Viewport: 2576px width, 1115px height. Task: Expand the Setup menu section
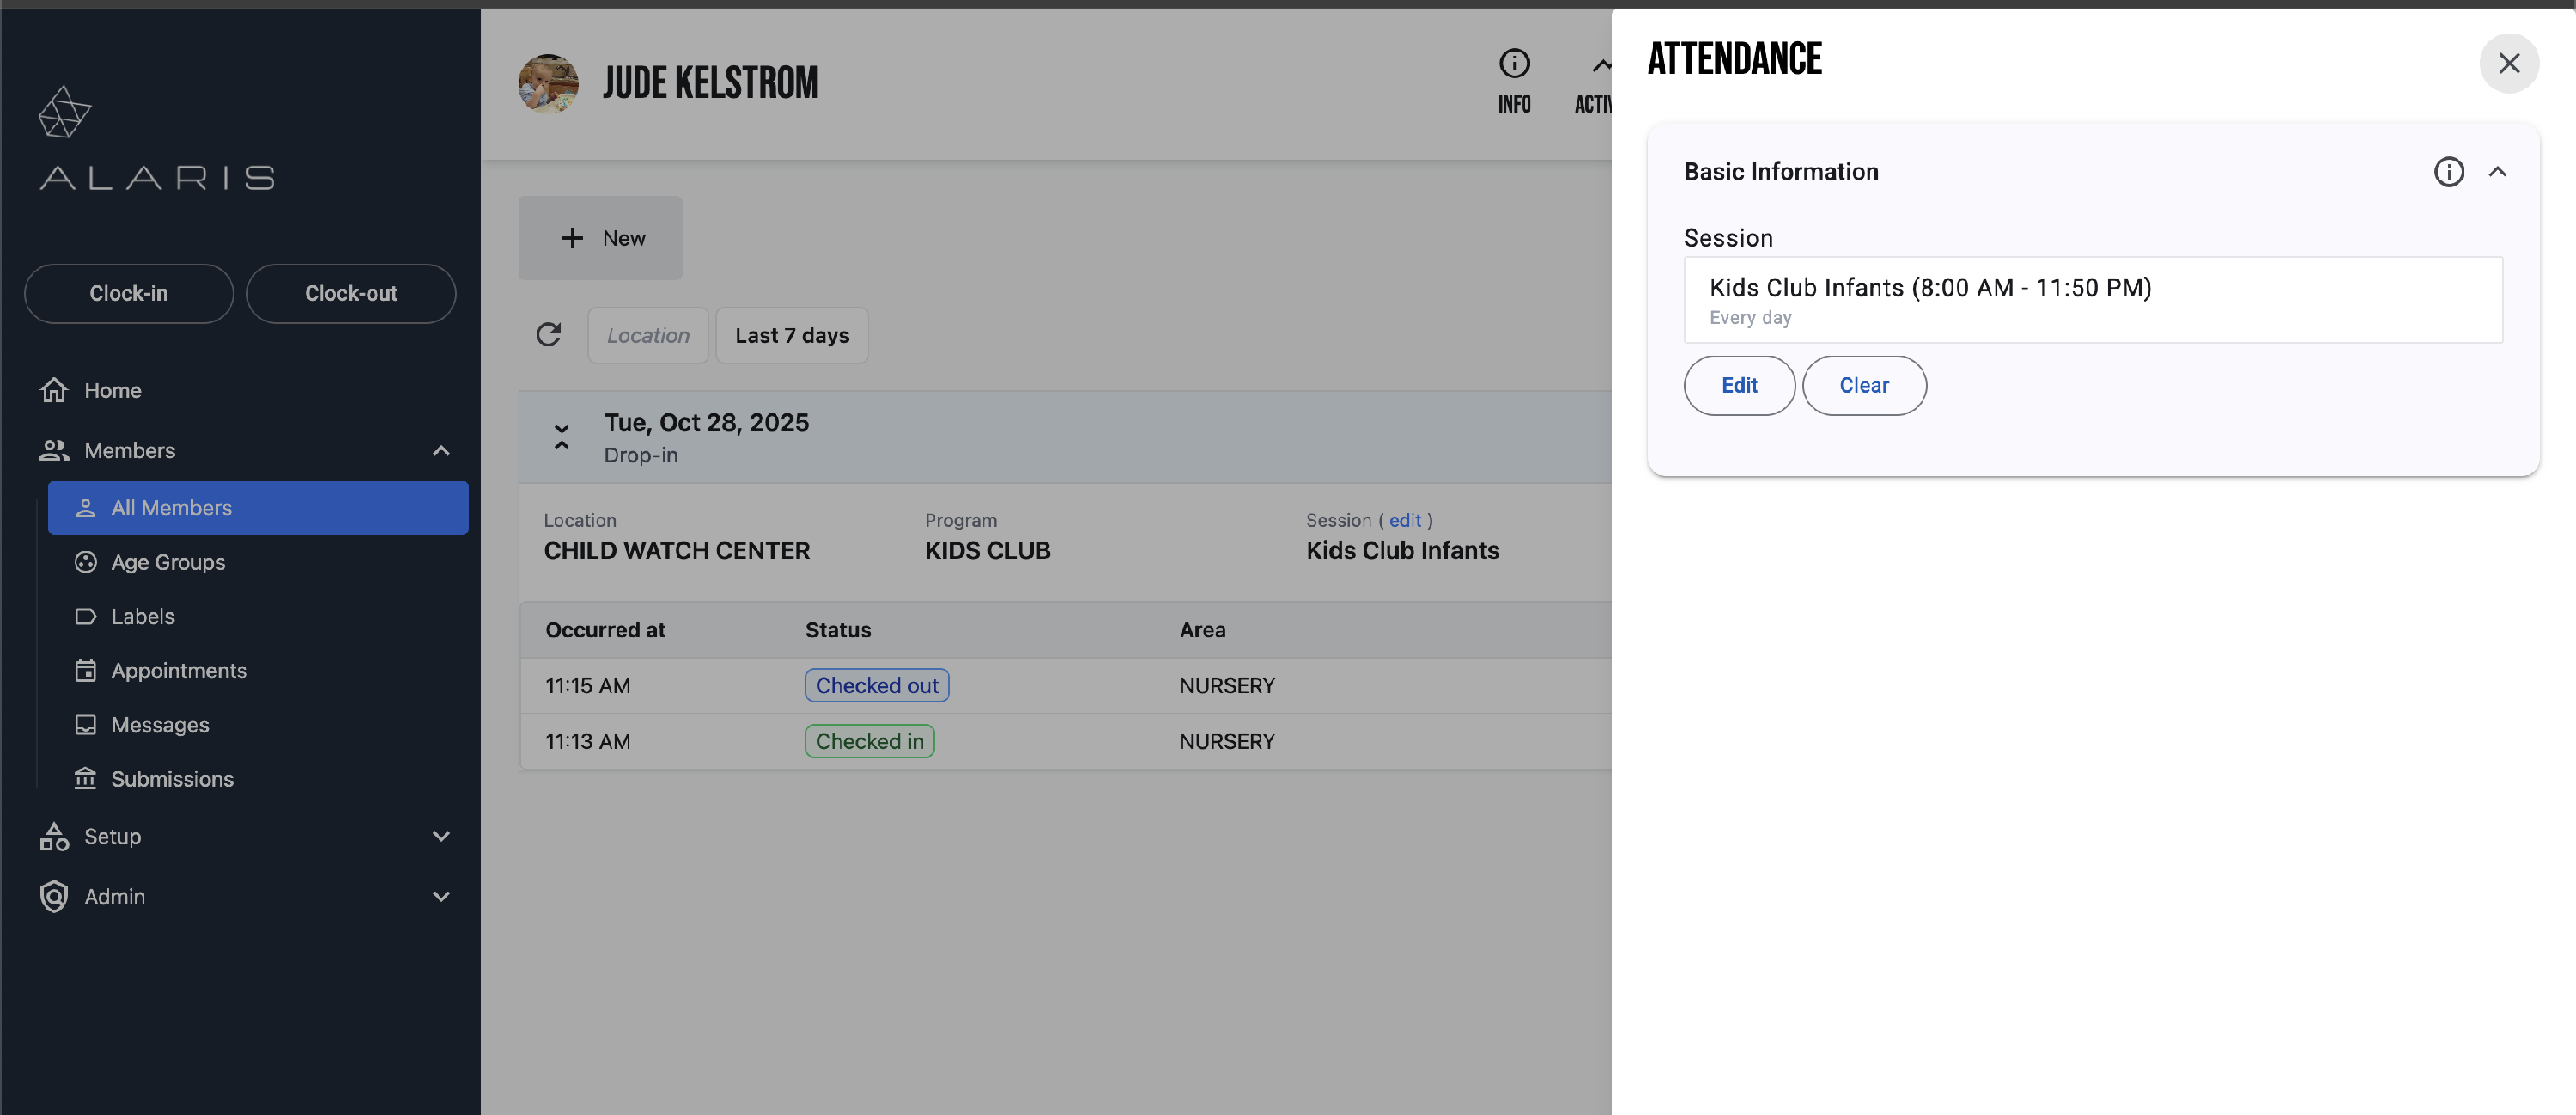(x=441, y=836)
